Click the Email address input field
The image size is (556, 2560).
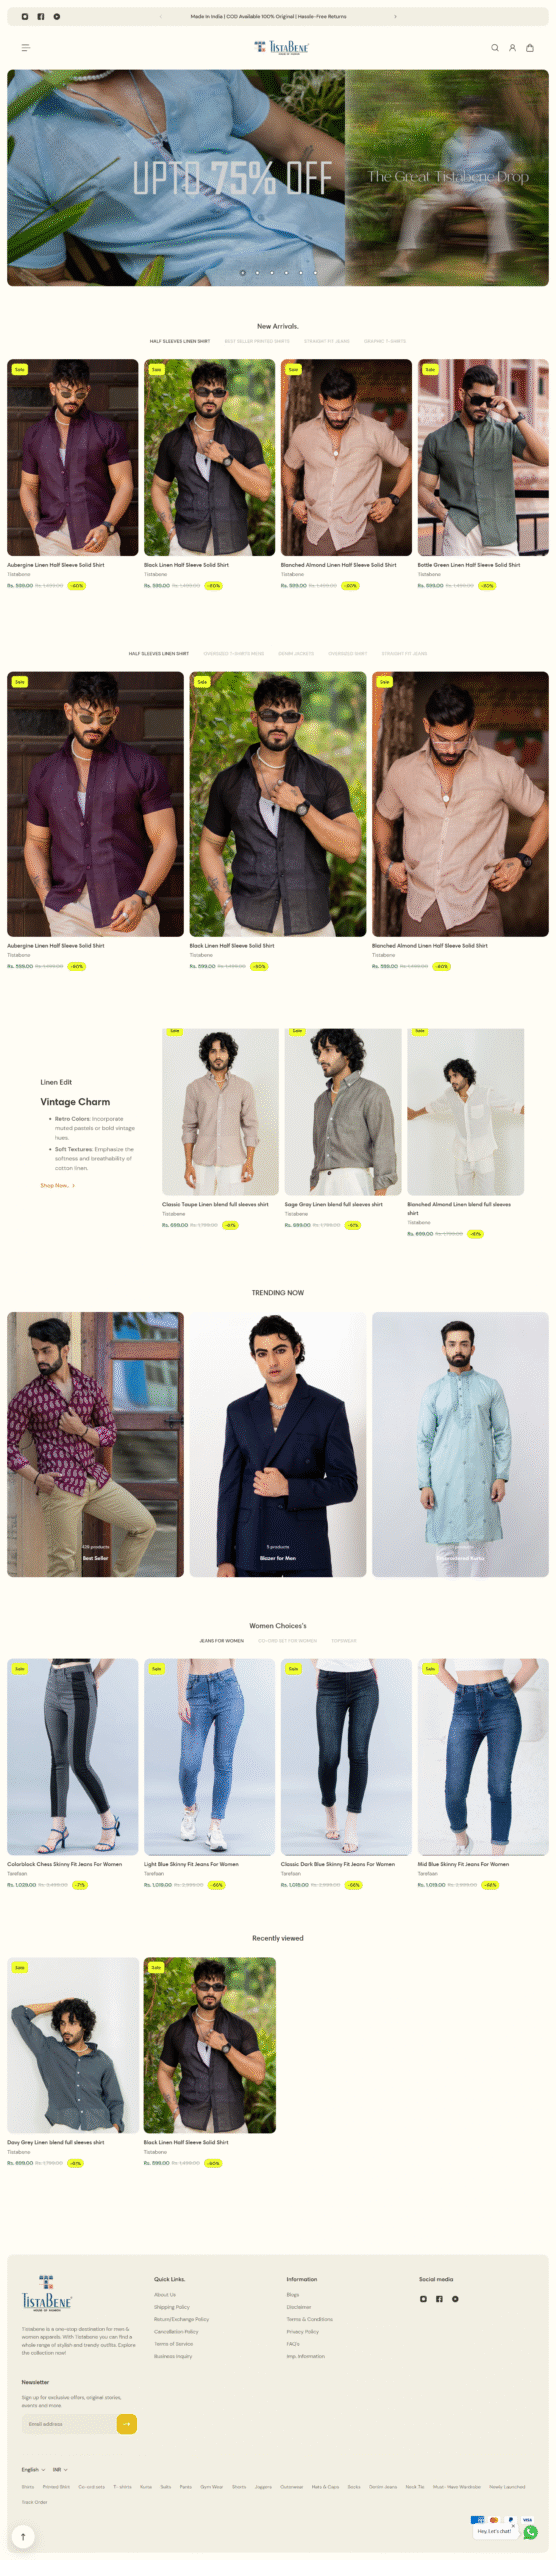69,2424
